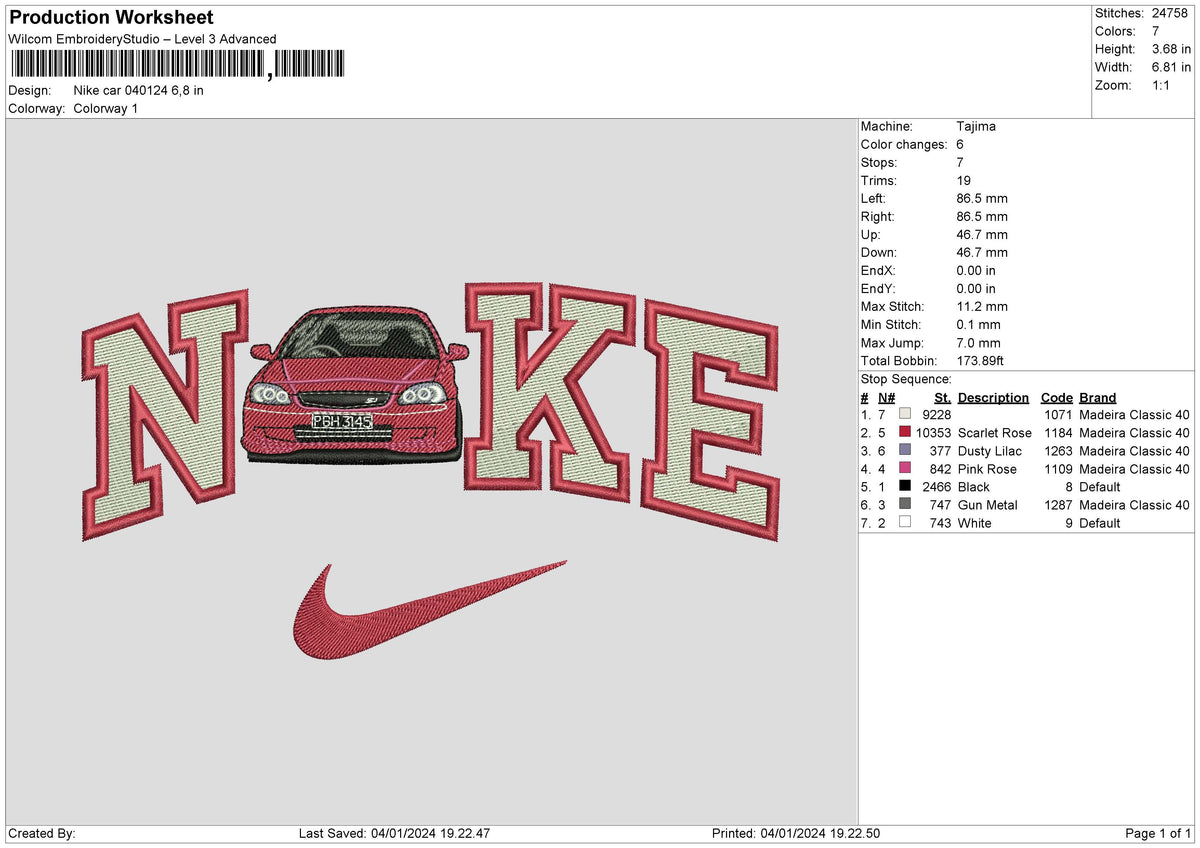Click the "Down:" measurement label
This screenshot has height=848, width=1200.
(879, 252)
